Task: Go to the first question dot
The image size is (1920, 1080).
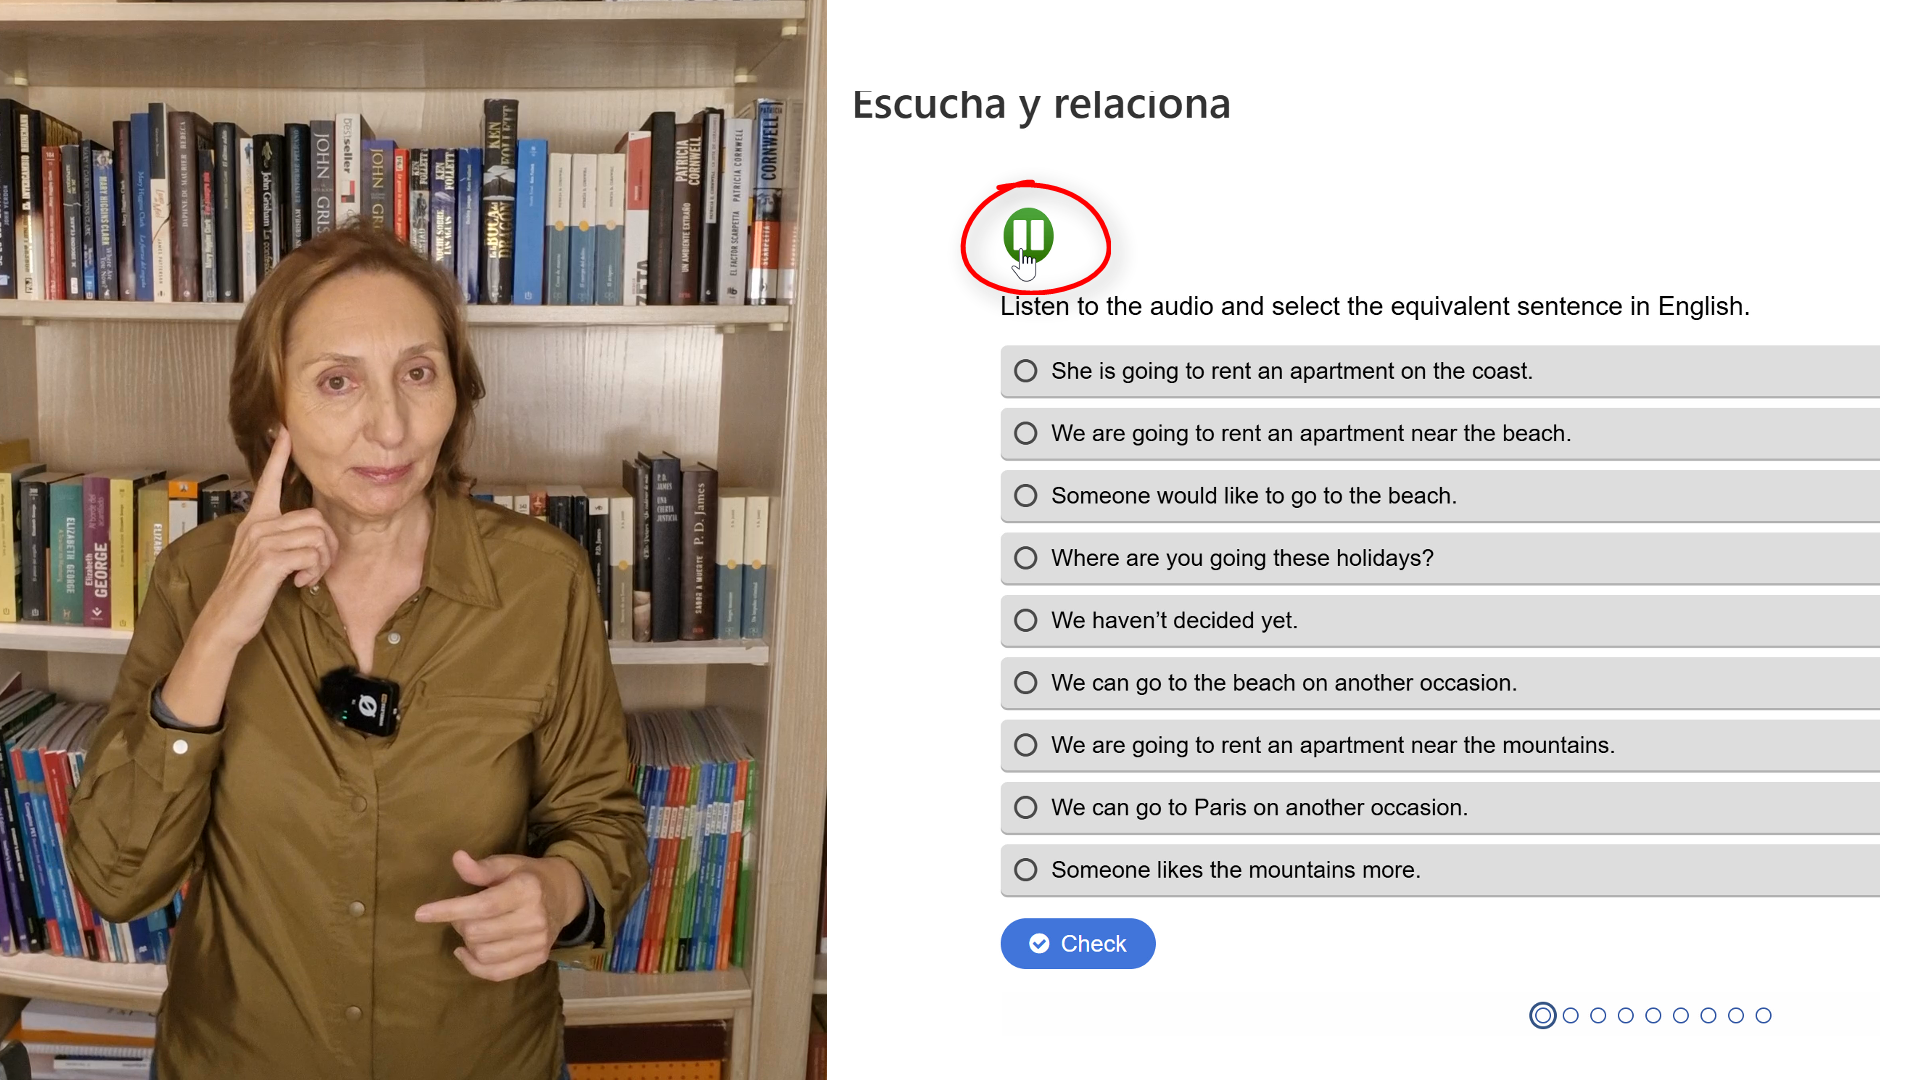Action: point(1543,1016)
